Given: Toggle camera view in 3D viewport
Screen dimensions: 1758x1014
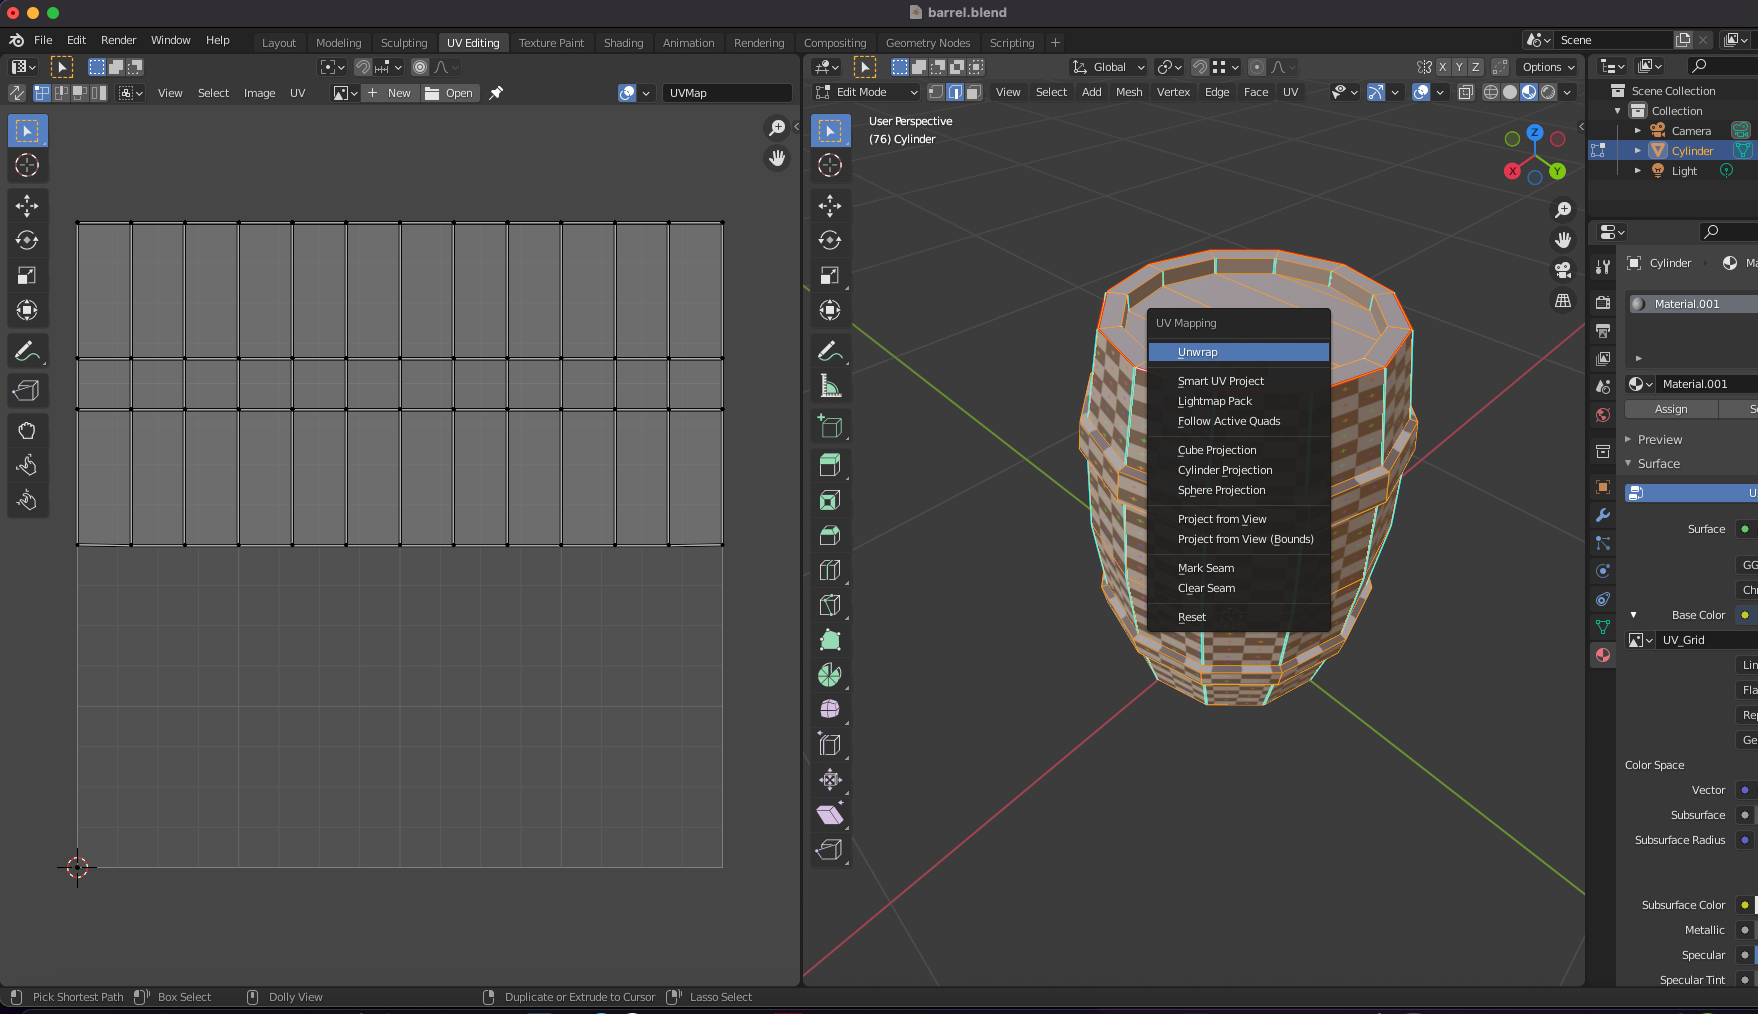Looking at the screenshot, I should [1562, 270].
